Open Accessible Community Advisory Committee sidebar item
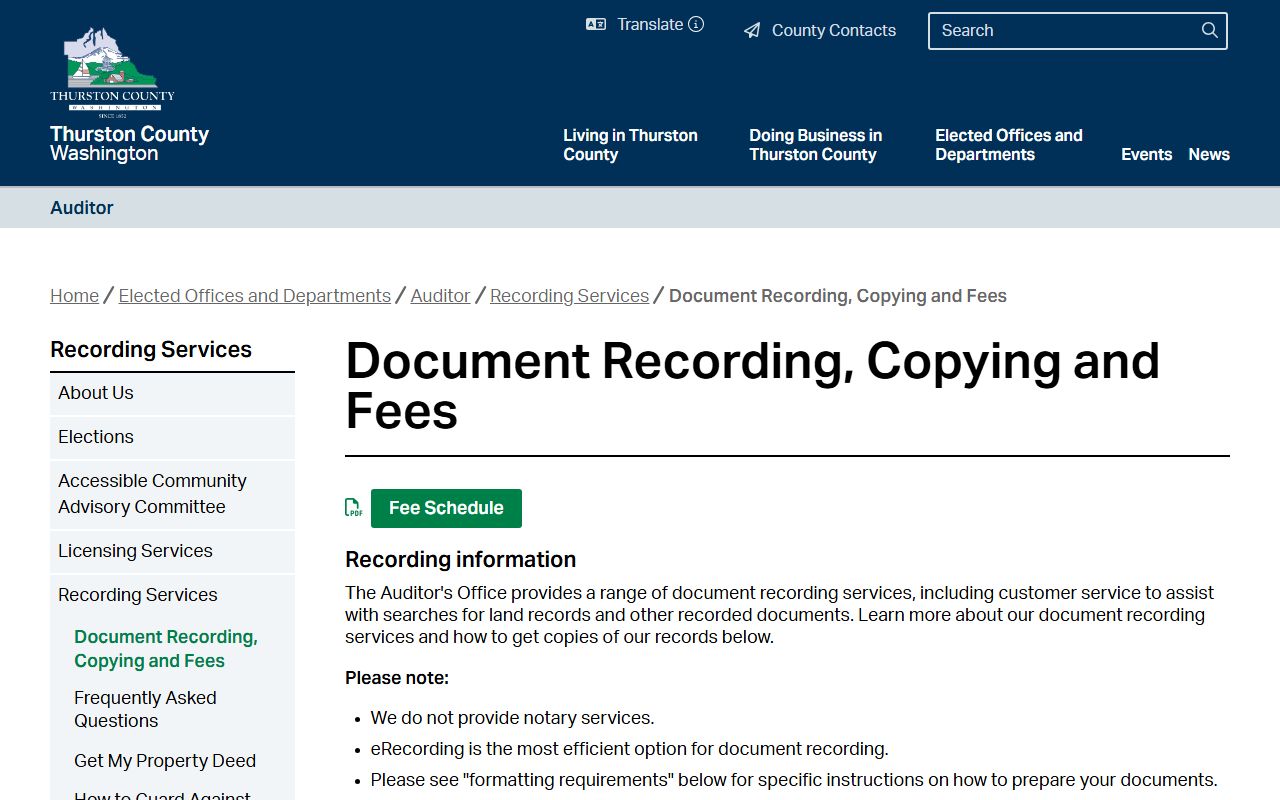The width and height of the screenshot is (1280, 800). [x=172, y=494]
